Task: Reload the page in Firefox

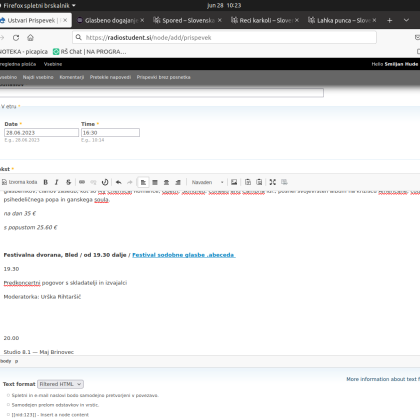Action: [x=16, y=38]
